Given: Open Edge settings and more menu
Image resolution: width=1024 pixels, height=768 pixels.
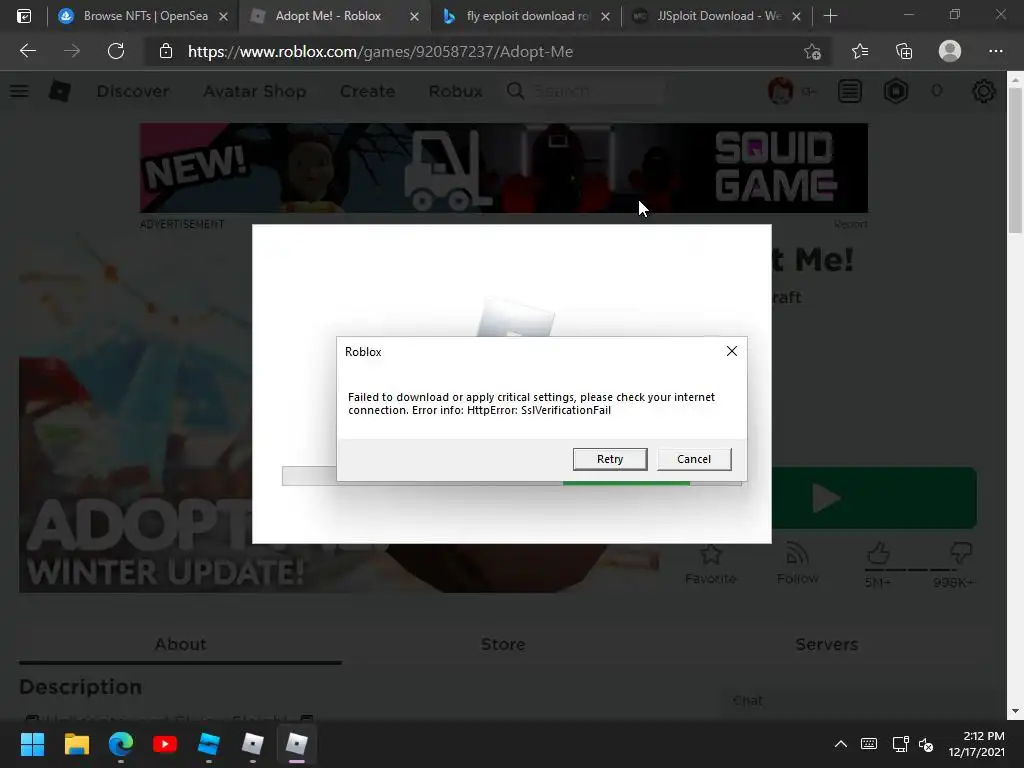Looking at the screenshot, I should coord(995,51).
